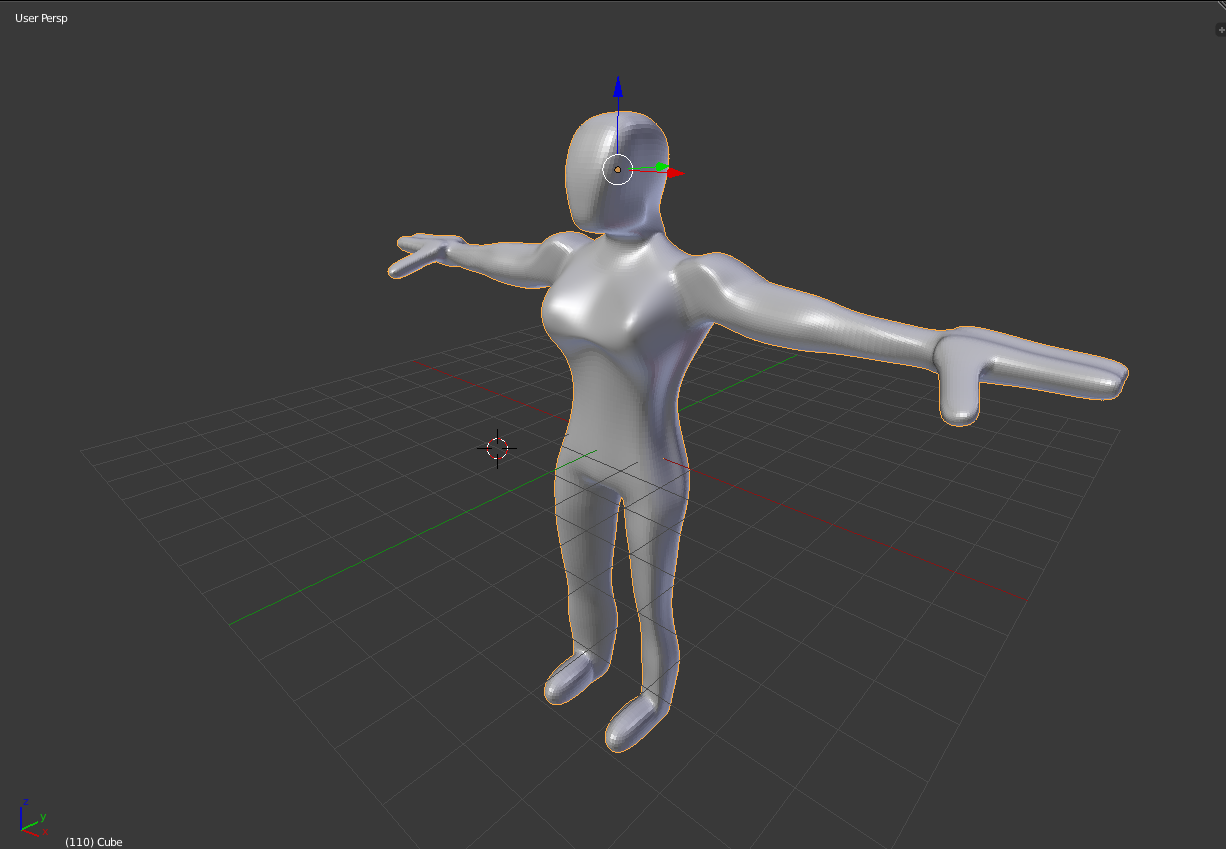
Task: Open properties region with plus tab
Action: point(1220,30)
